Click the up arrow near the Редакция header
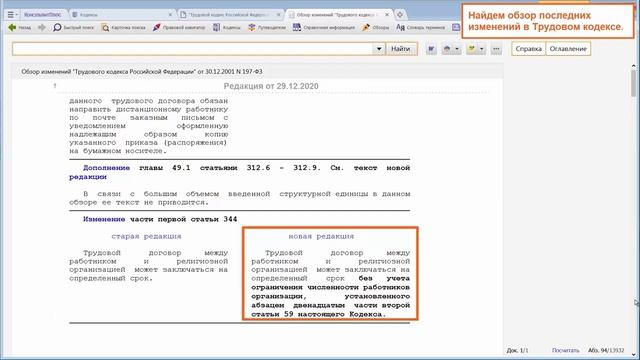Image resolution: width=640 pixels, height=360 pixels. [x=55, y=86]
